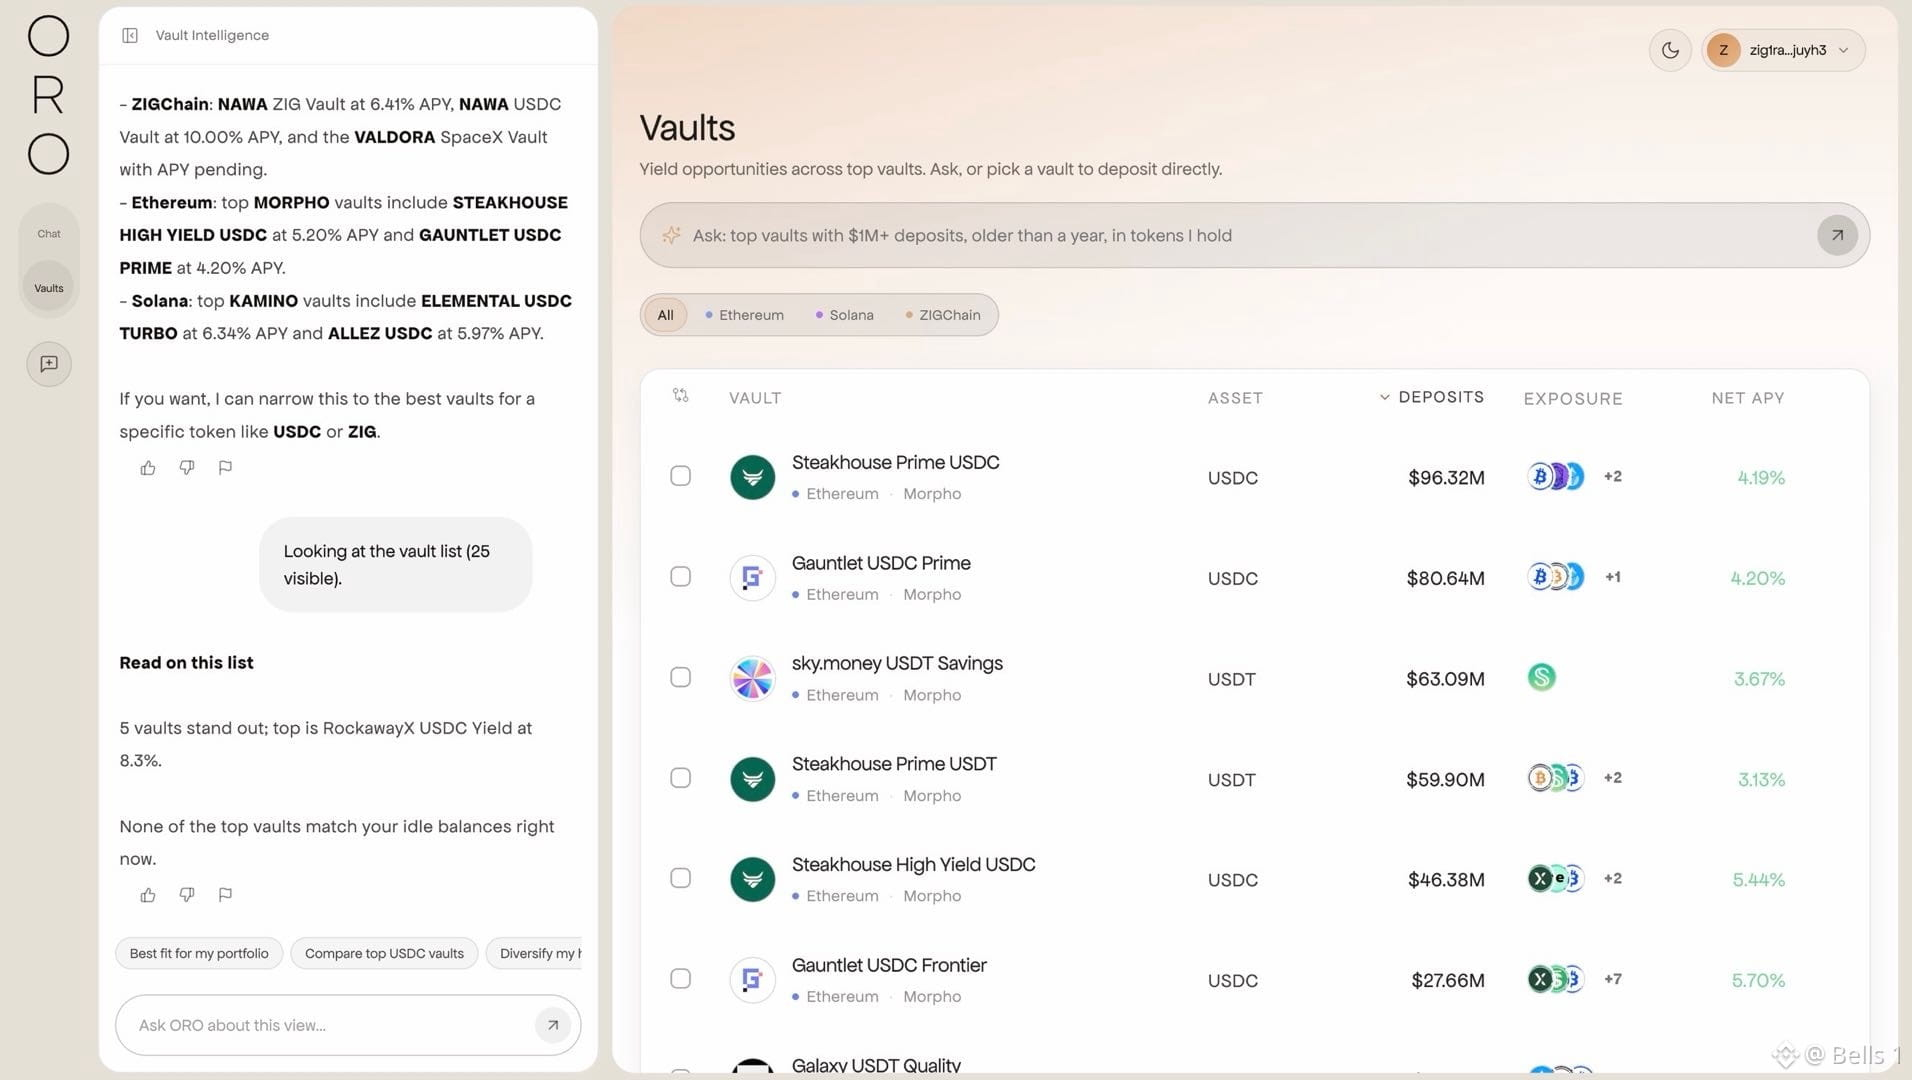Open Gauntlet USDC Prime vault
Screen dimensions: 1912x1080
click(x=881, y=563)
